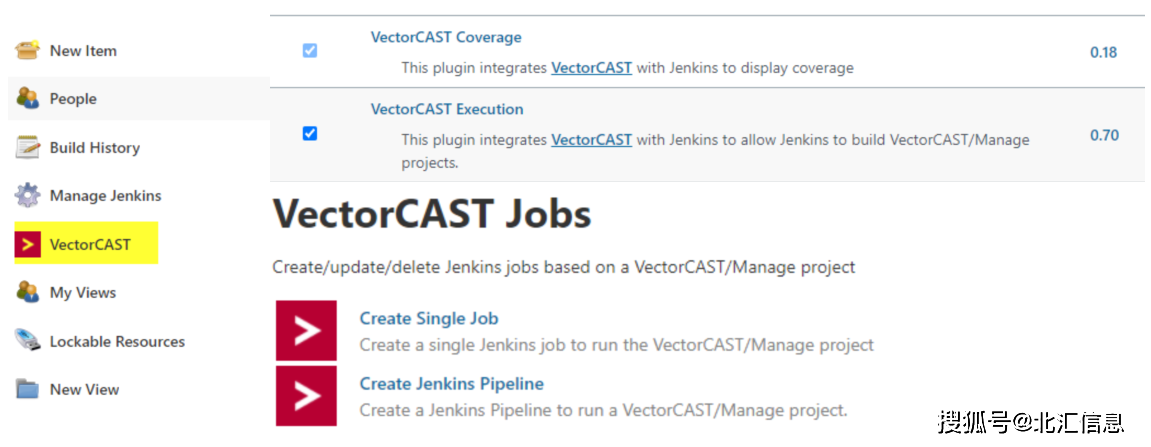Click the My Views icon
Image resolution: width=1151 pixels, height=447 pixels.
tap(27, 292)
